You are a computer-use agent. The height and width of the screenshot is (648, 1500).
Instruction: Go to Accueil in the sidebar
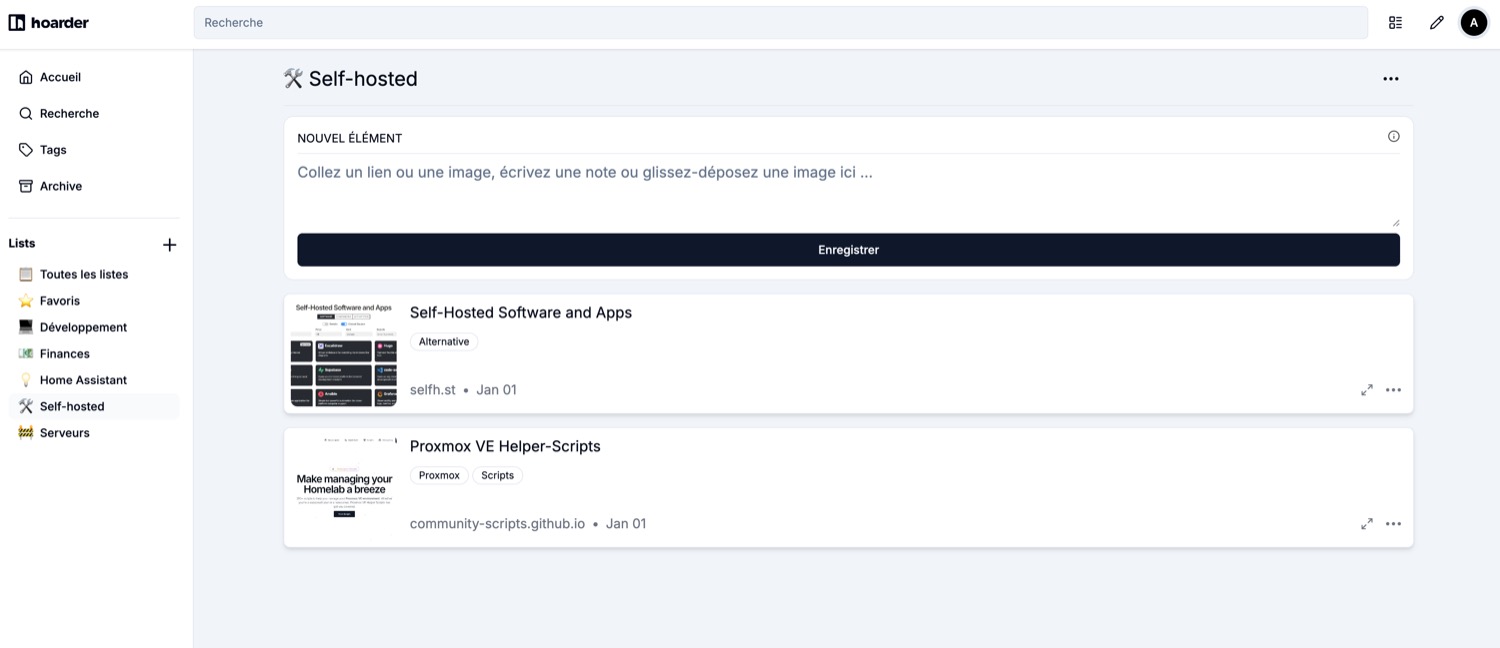coord(60,77)
